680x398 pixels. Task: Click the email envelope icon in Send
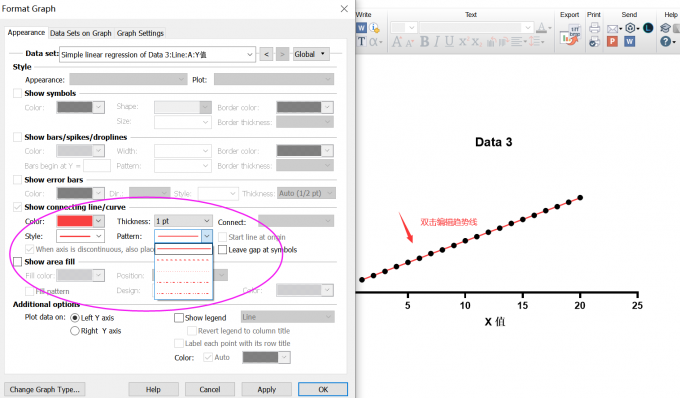(x=612, y=29)
